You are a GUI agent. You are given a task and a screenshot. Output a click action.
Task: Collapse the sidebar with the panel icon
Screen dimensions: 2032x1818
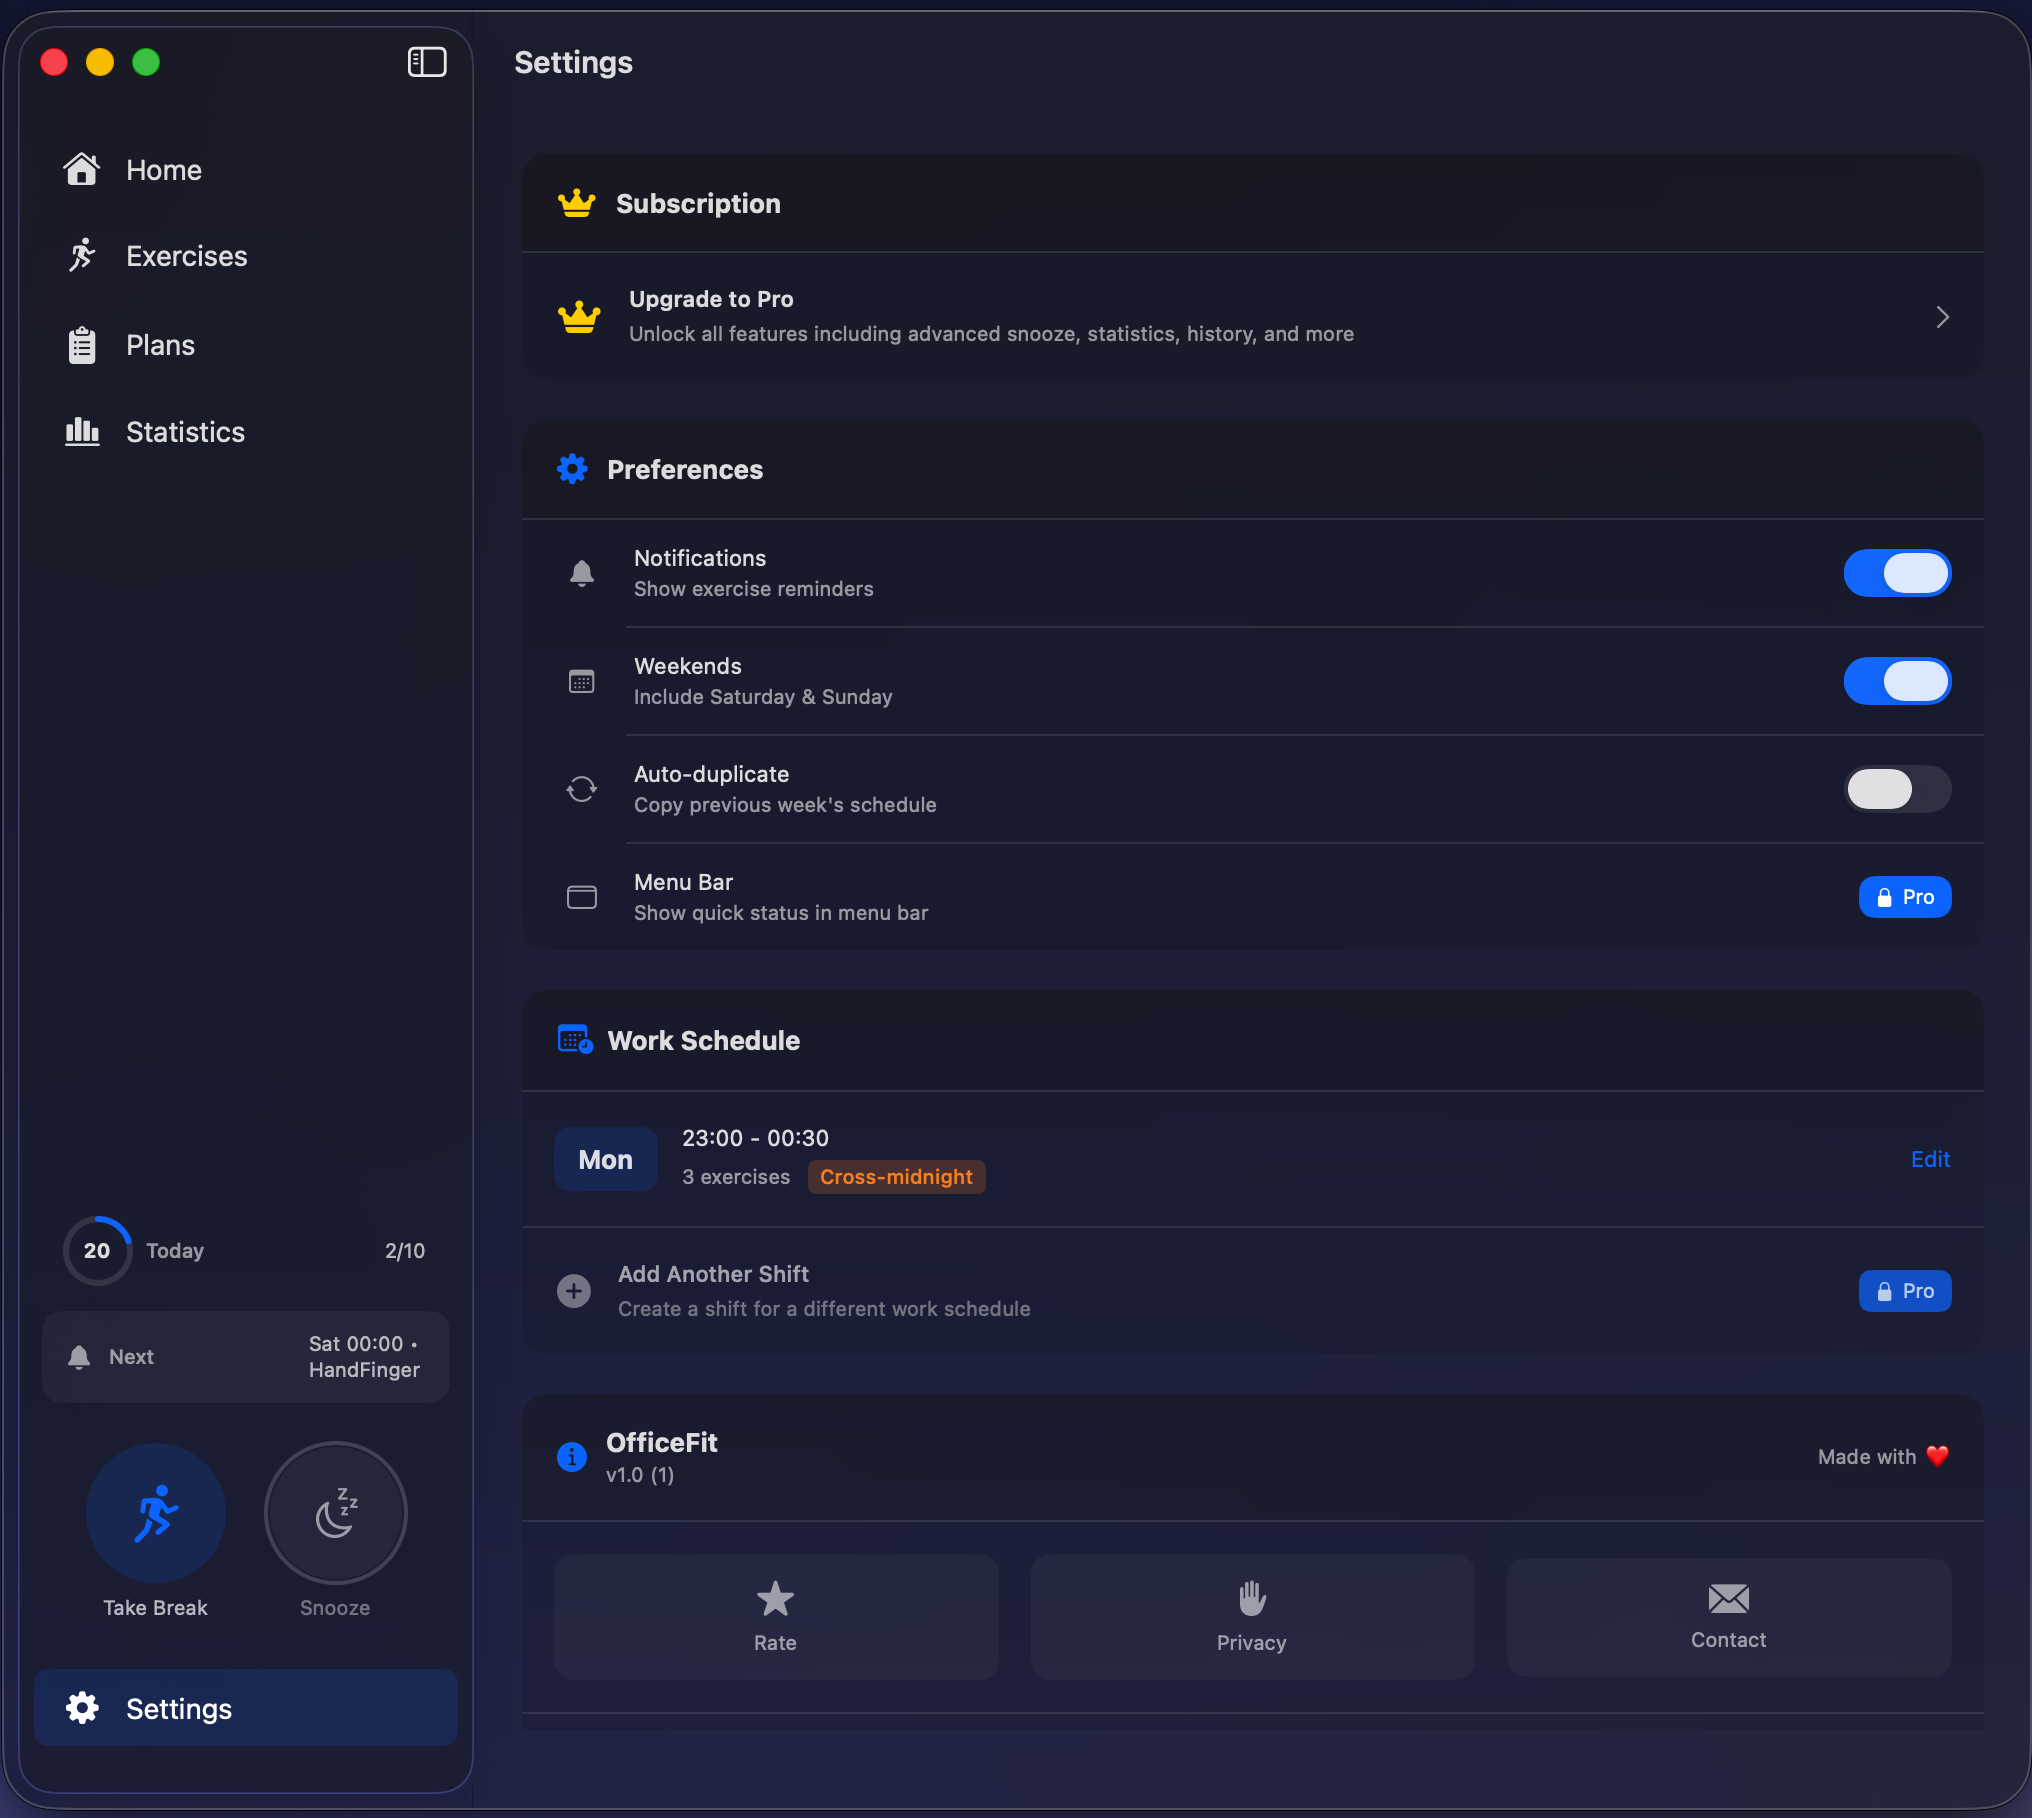[427, 62]
